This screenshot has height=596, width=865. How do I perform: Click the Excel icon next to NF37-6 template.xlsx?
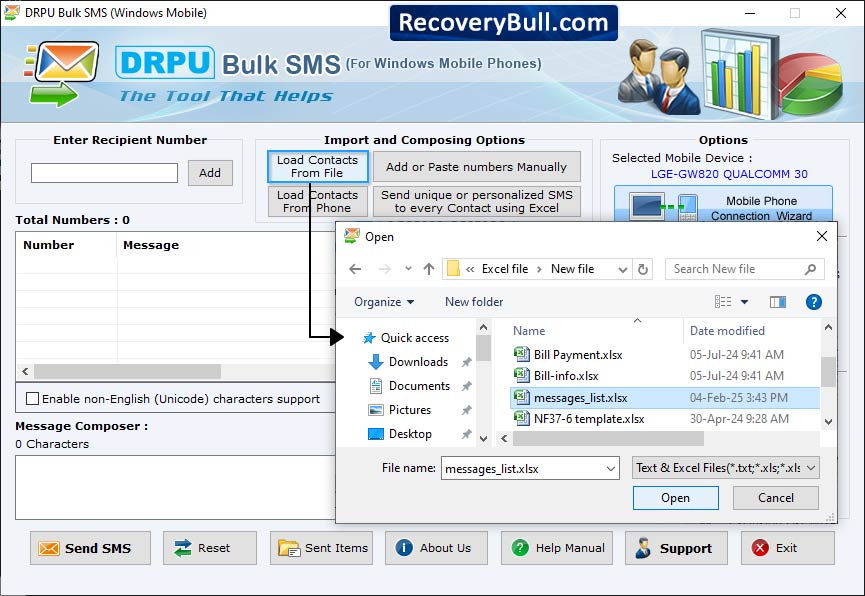521,418
